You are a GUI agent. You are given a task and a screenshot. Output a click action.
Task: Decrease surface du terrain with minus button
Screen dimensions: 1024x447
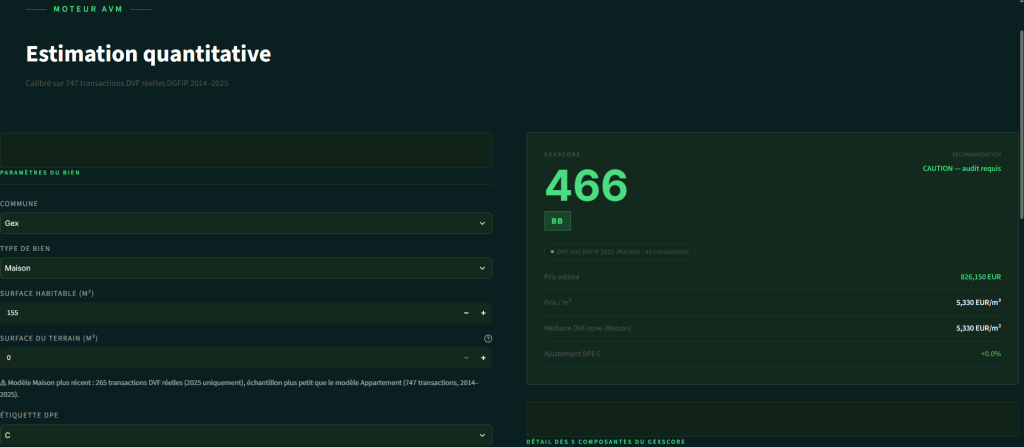[466, 358]
